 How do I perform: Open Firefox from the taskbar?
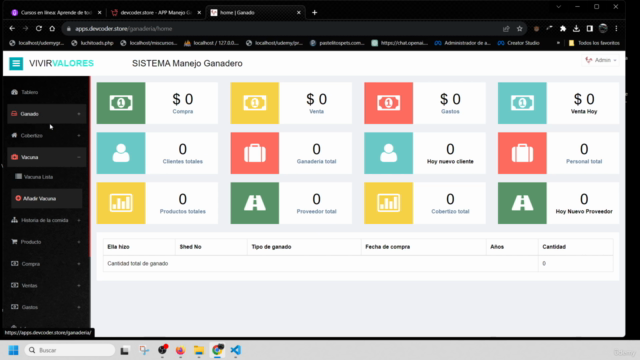(x=180, y=350)
